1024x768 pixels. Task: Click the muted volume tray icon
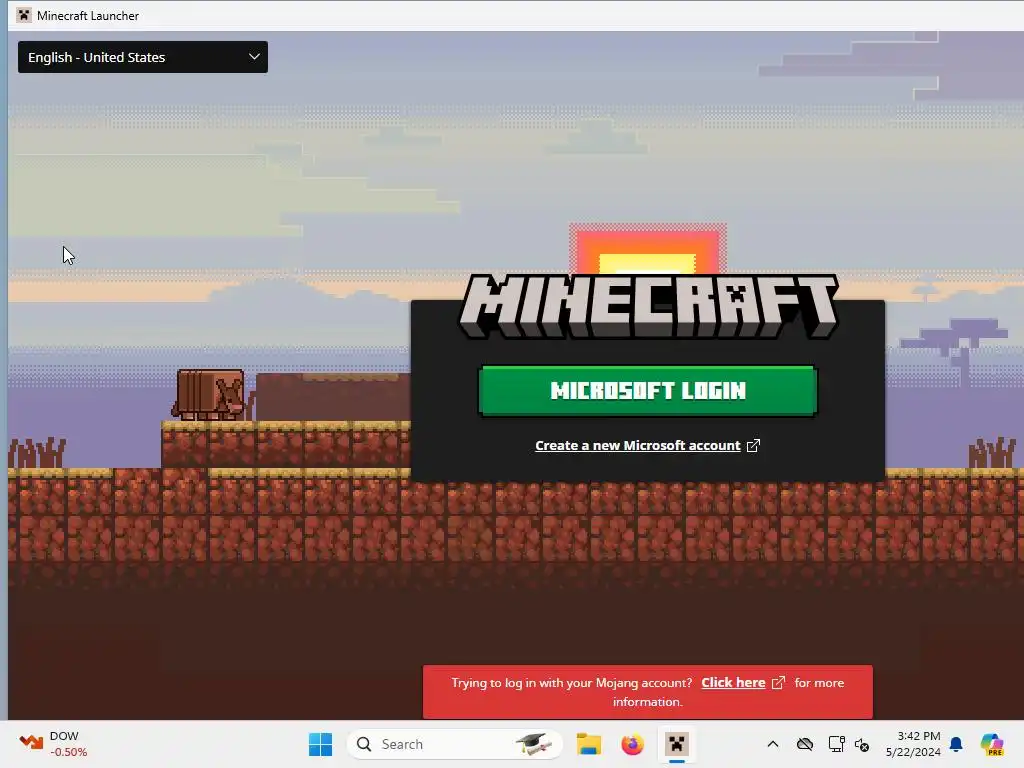pos(862,744)
